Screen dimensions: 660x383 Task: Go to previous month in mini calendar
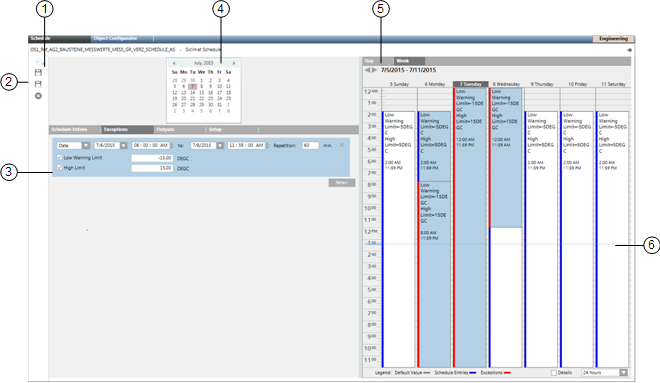[174, 63]
